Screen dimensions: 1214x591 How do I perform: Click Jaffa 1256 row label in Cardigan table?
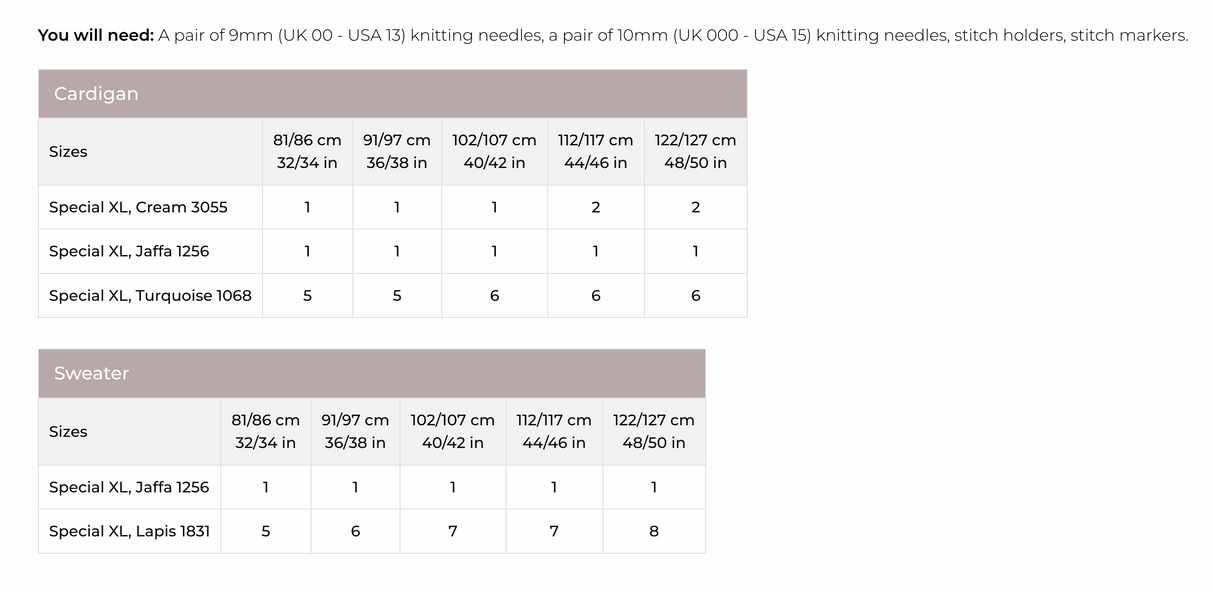(x=129, y=252)
